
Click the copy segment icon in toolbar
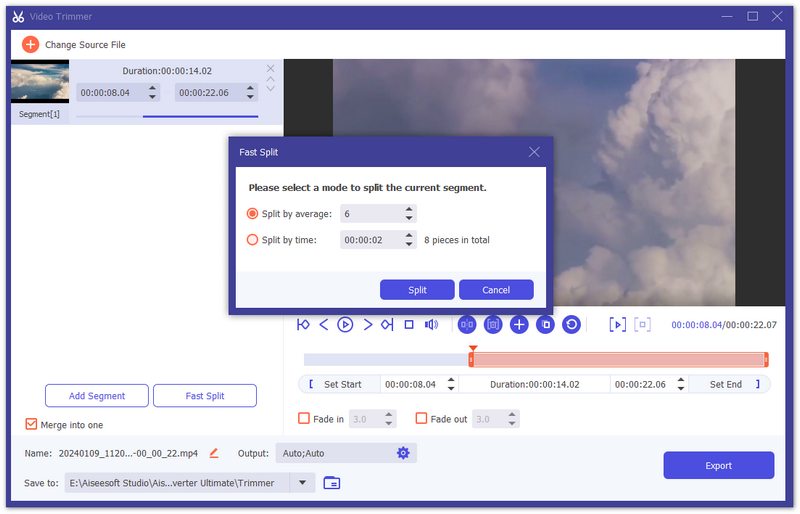point(545,324)
